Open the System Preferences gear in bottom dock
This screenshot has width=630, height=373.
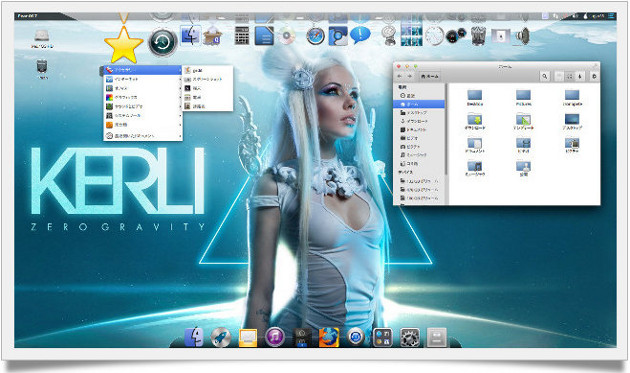click(x=410, y=337)
